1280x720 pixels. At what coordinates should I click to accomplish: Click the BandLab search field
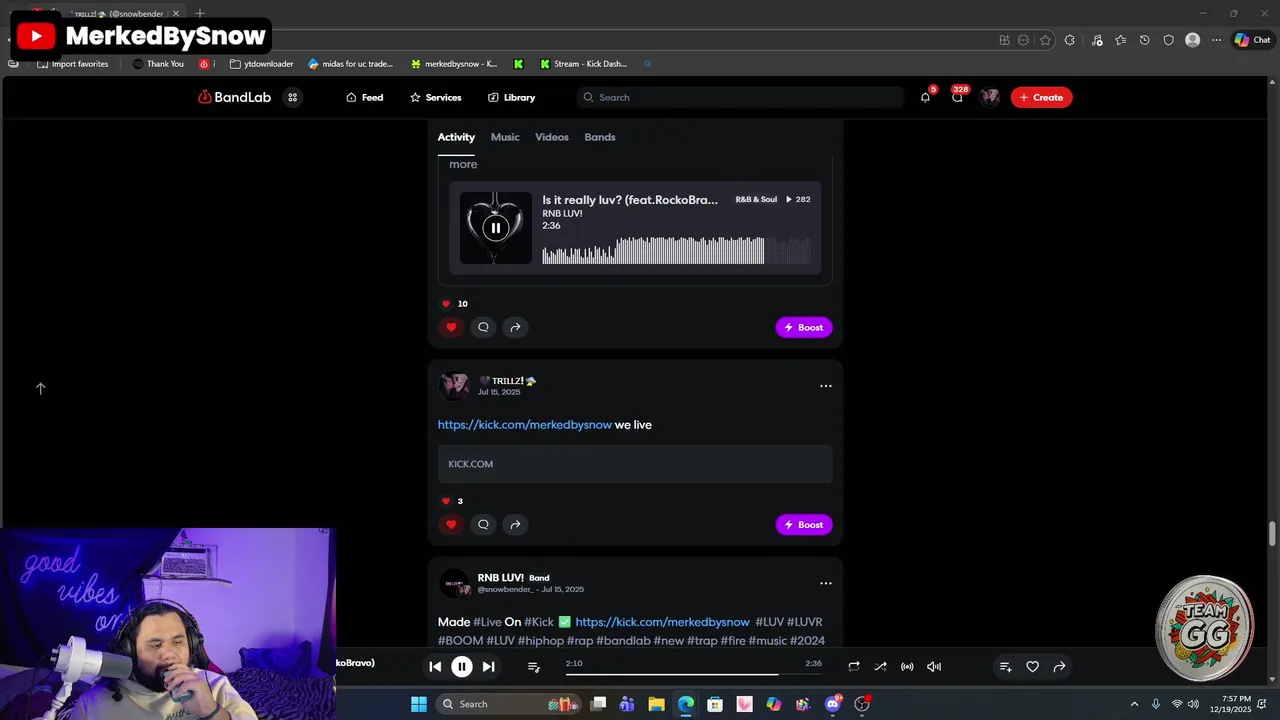[740, 97]
